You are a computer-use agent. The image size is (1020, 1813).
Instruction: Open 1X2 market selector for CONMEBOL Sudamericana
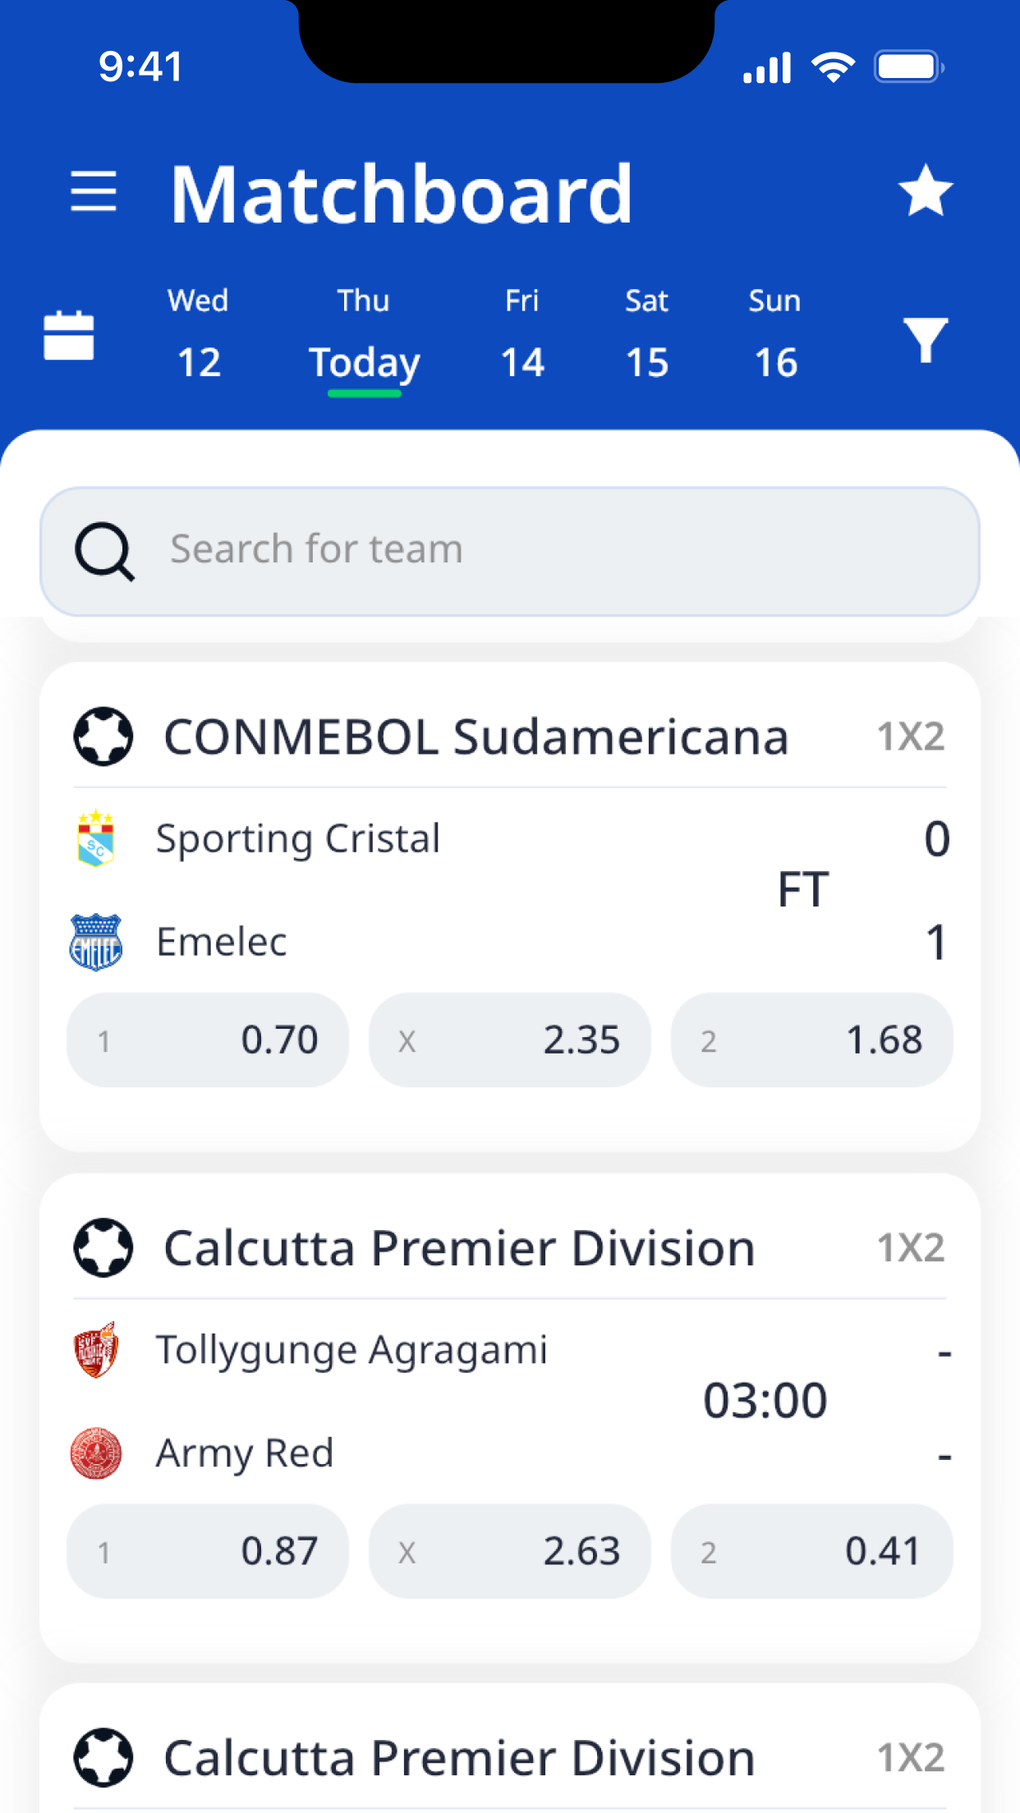910,737
